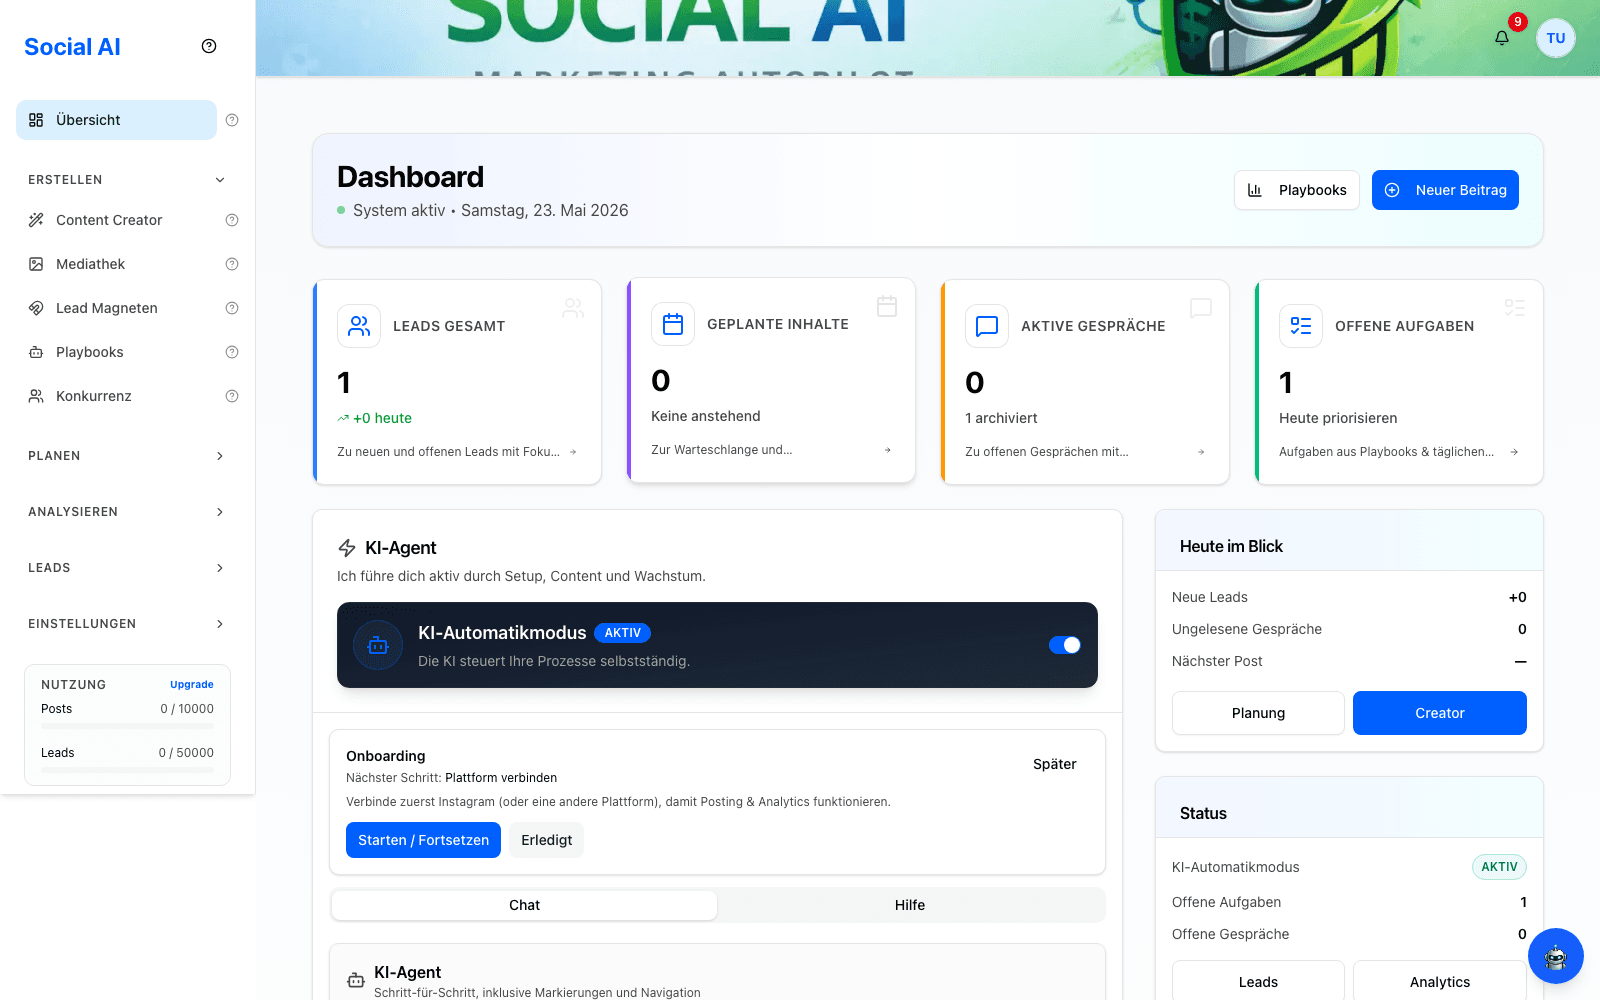Open Content Creator from sidebar
Screen dimensions: 1600x1000
(x=116, y=220)
